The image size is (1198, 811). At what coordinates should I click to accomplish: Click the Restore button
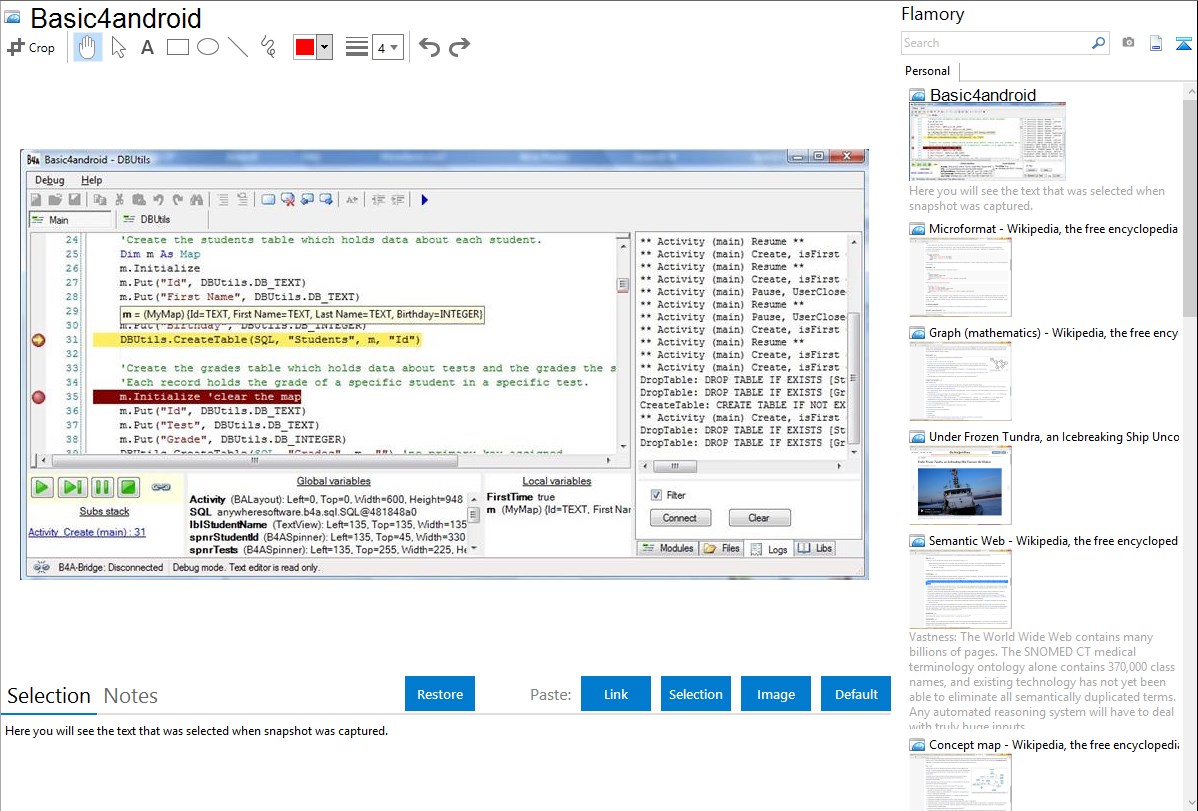click(440, 694)
